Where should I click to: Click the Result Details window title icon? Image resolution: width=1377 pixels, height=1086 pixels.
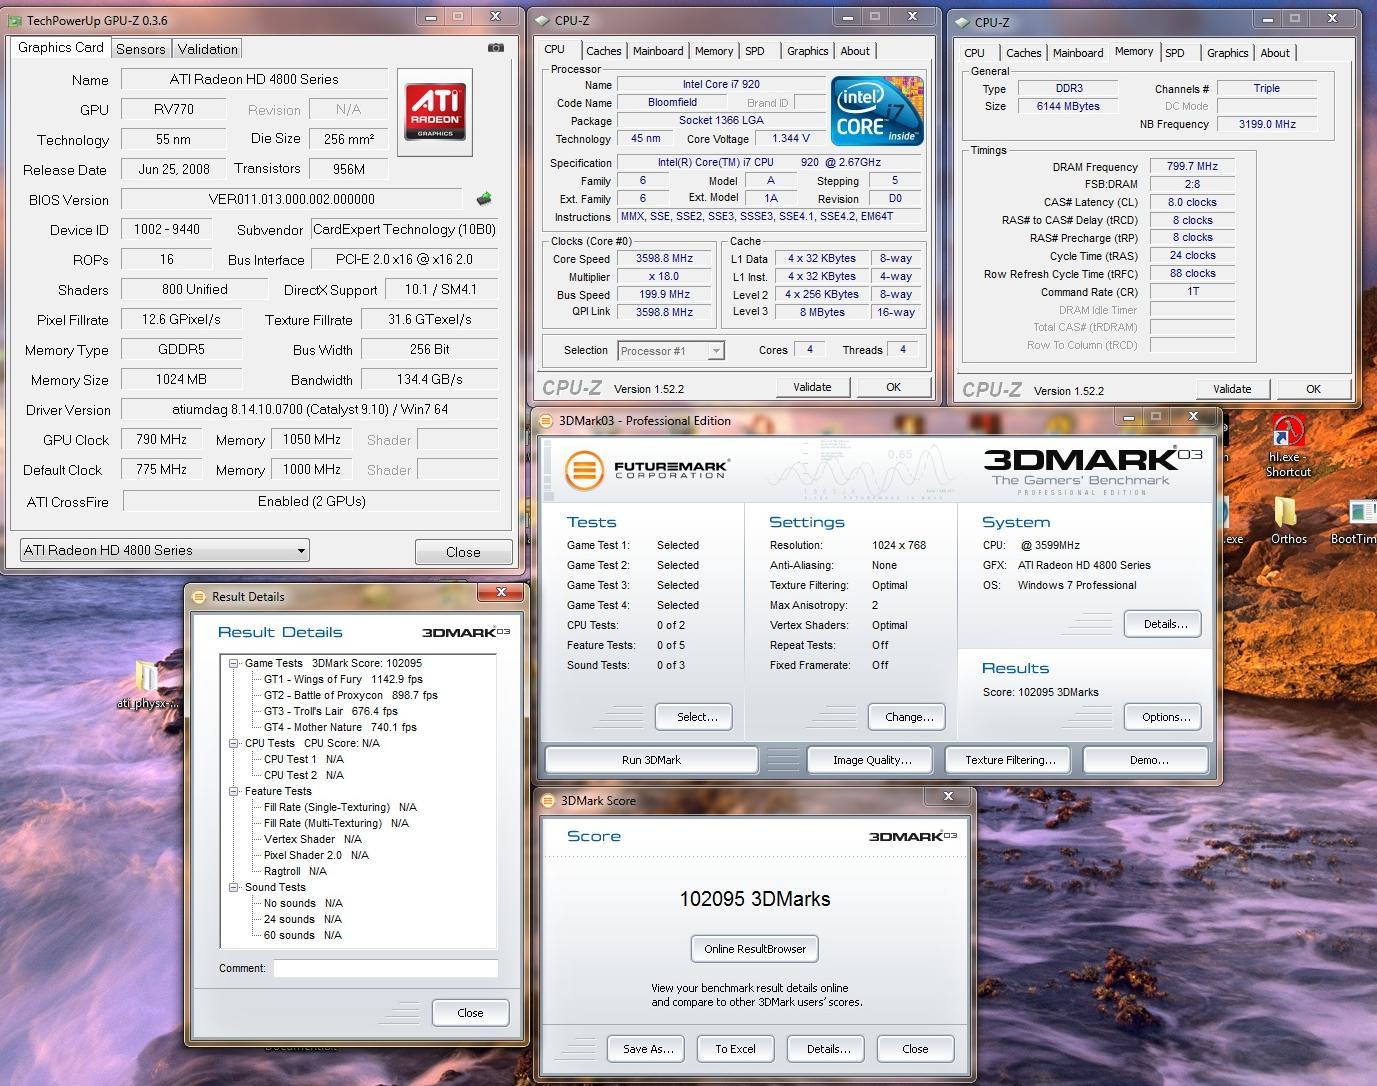198,597
